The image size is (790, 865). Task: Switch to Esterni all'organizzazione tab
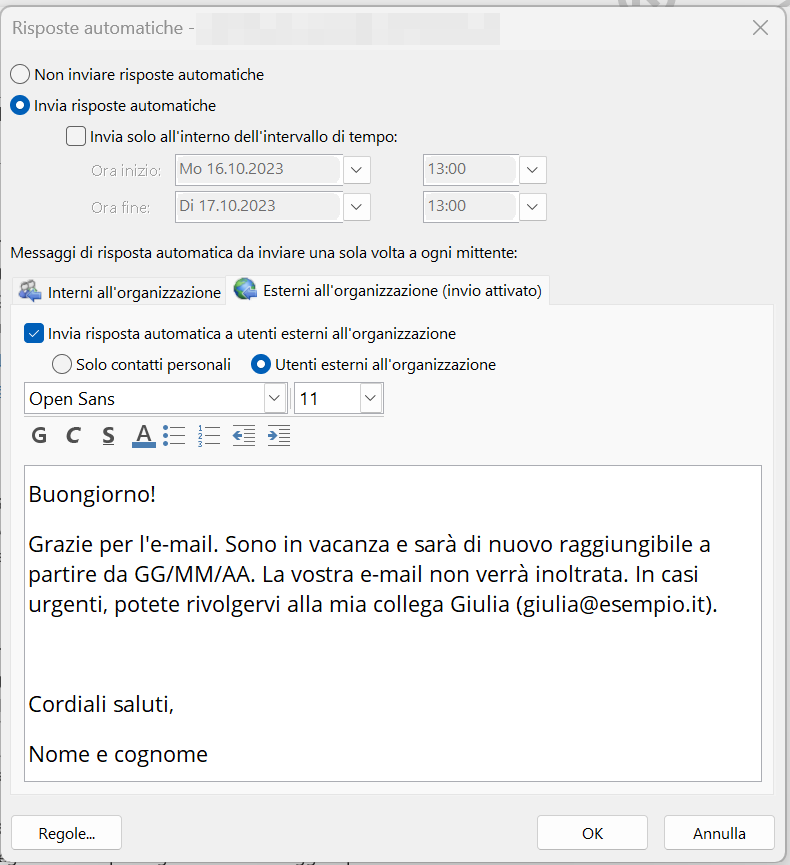point(388,290)
